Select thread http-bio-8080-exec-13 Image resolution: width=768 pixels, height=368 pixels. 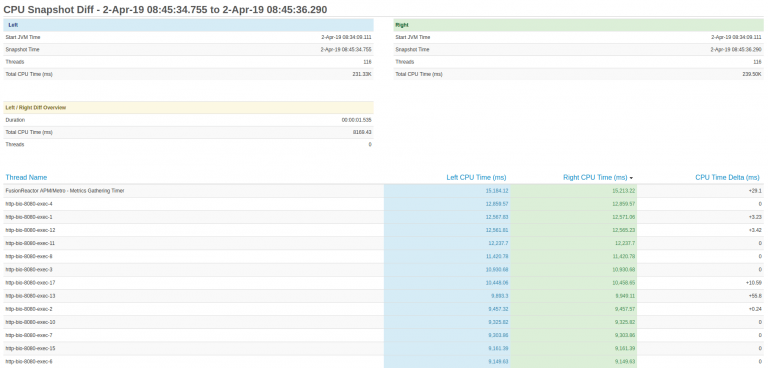point(30,296)
